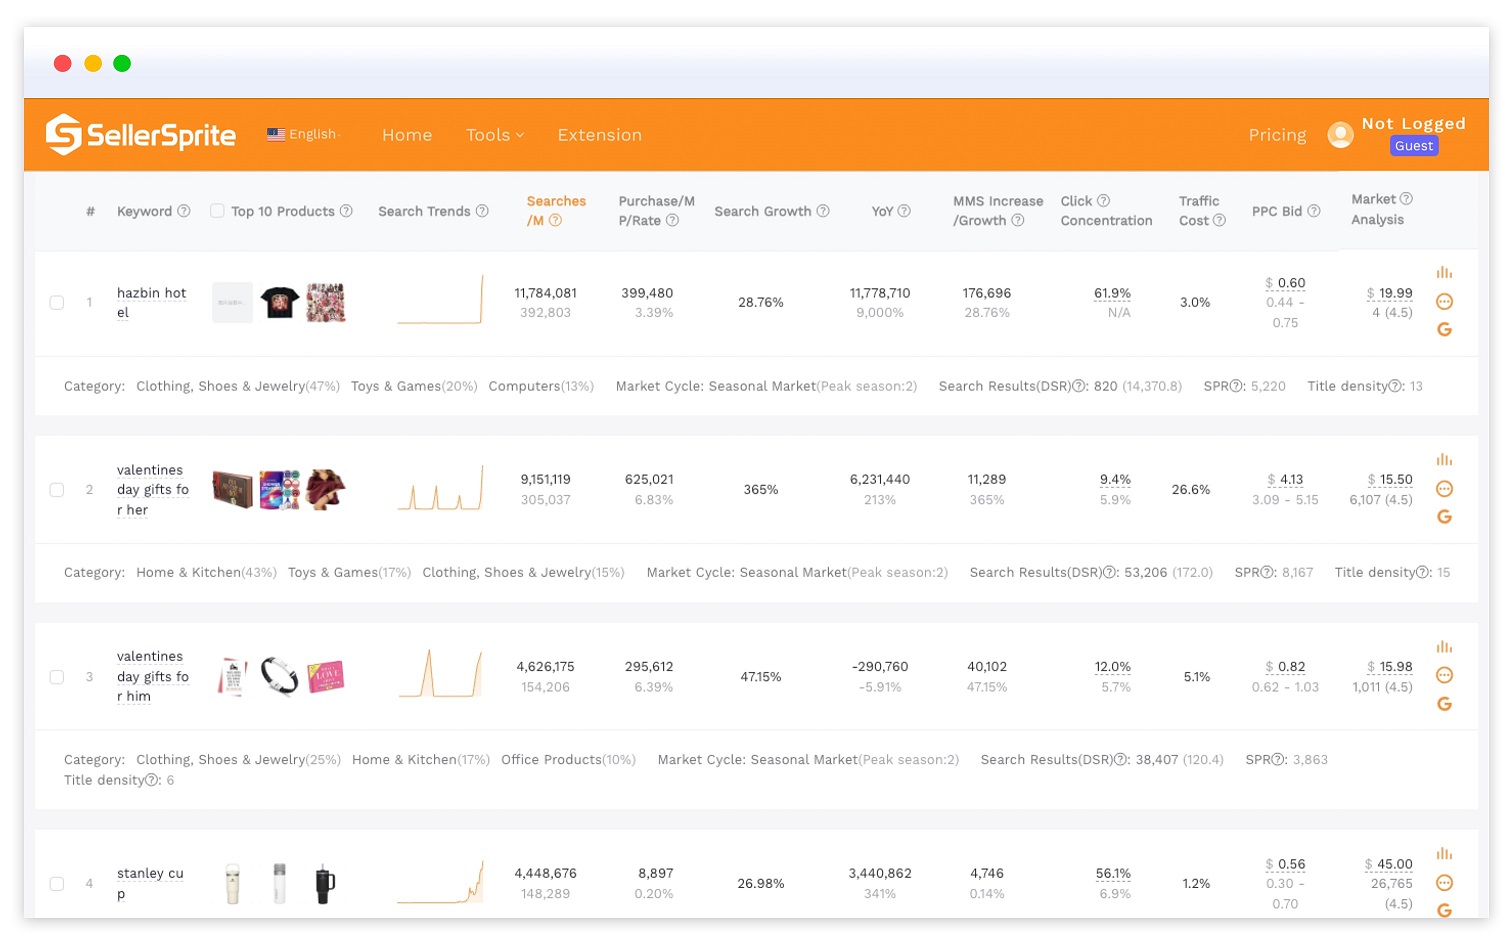Click help icon beside YoY header
This screenshot has height=942, width=1512.
pyautogui.click(x=904, y=211)
